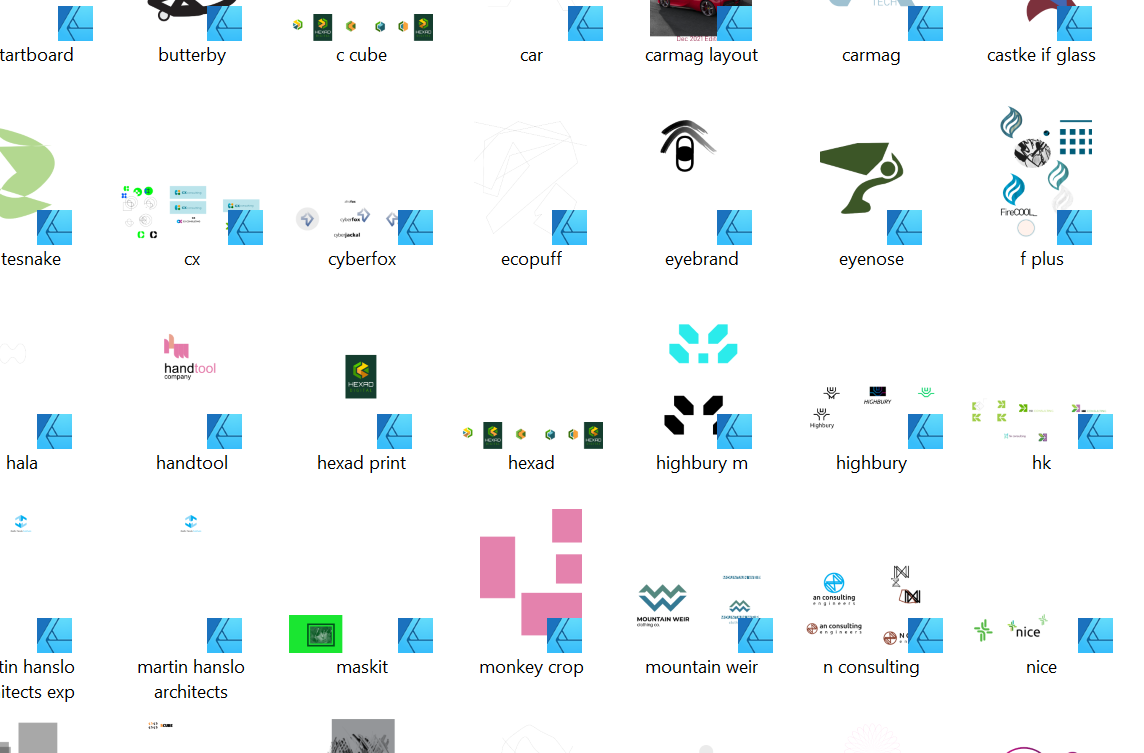This screenshot has height=753, width=1144.
Task: Click the maskit file thumbnail
Action: (361, 634)
